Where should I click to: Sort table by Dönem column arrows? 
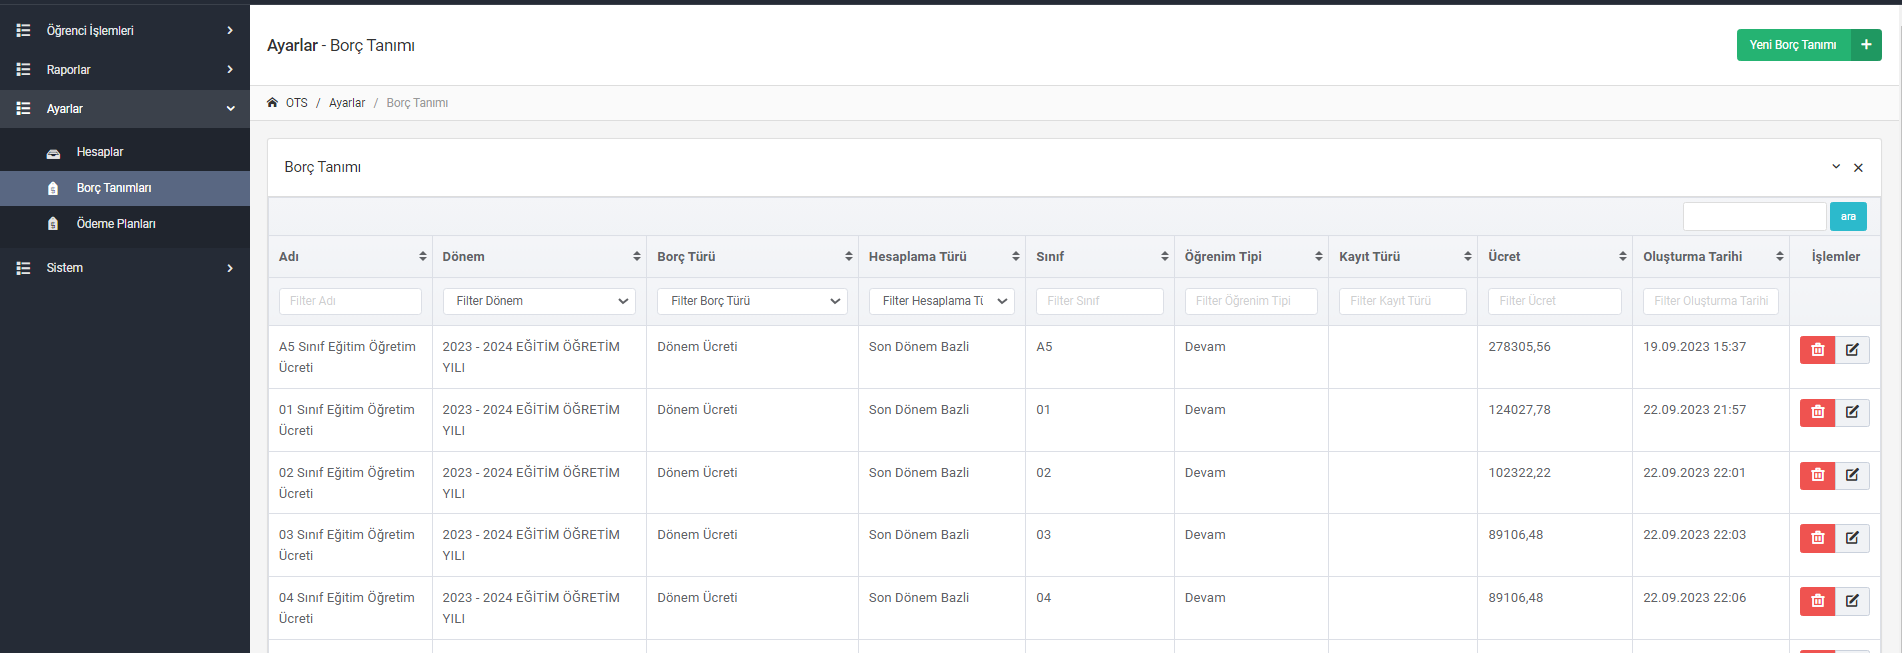tap(637, 257)
